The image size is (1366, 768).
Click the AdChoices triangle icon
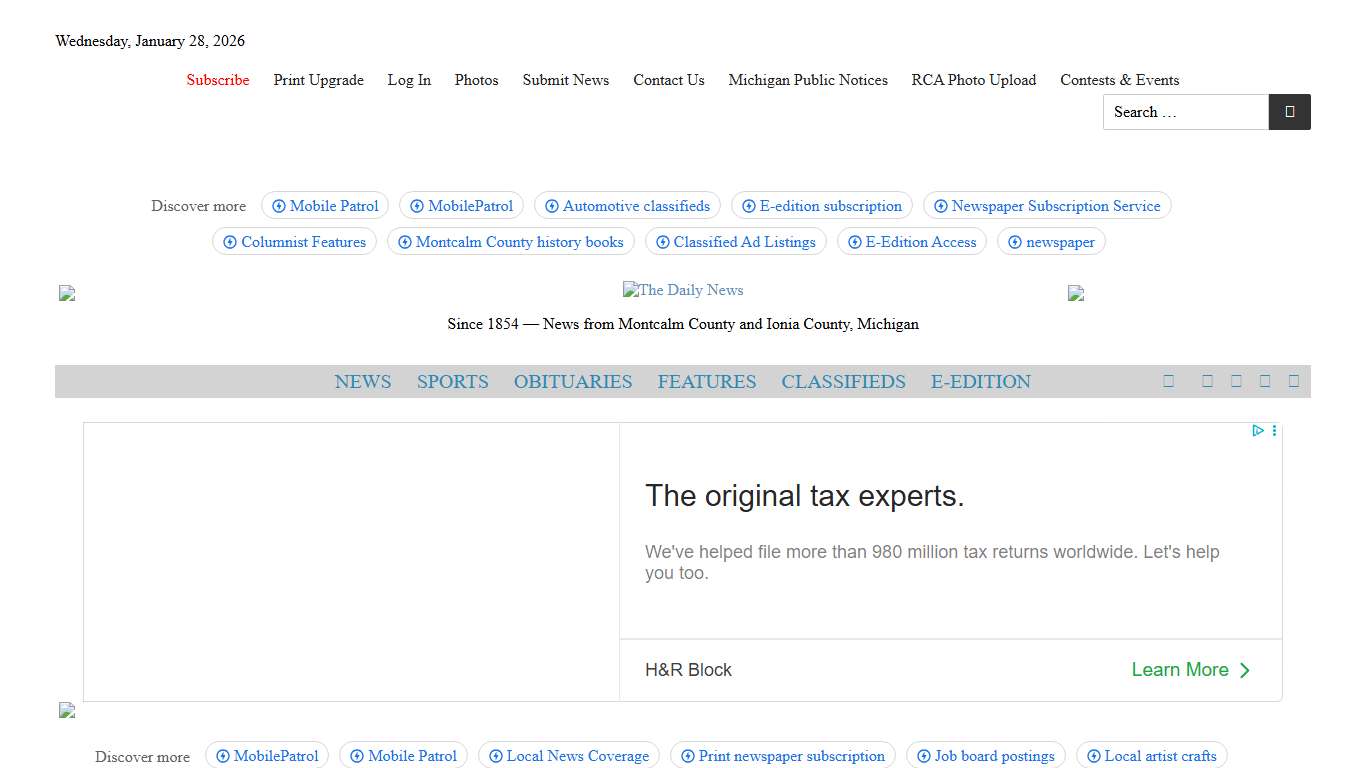(1258, 431)
